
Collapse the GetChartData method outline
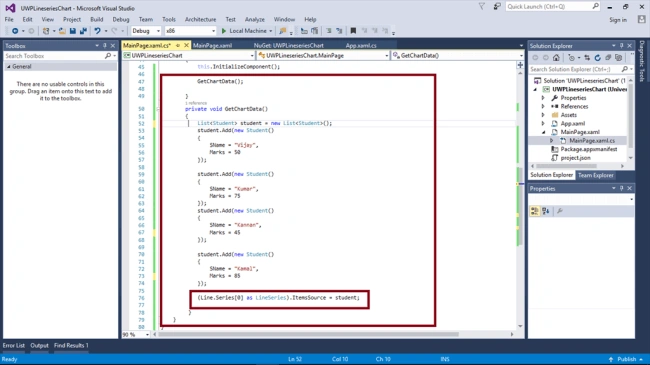158,109
